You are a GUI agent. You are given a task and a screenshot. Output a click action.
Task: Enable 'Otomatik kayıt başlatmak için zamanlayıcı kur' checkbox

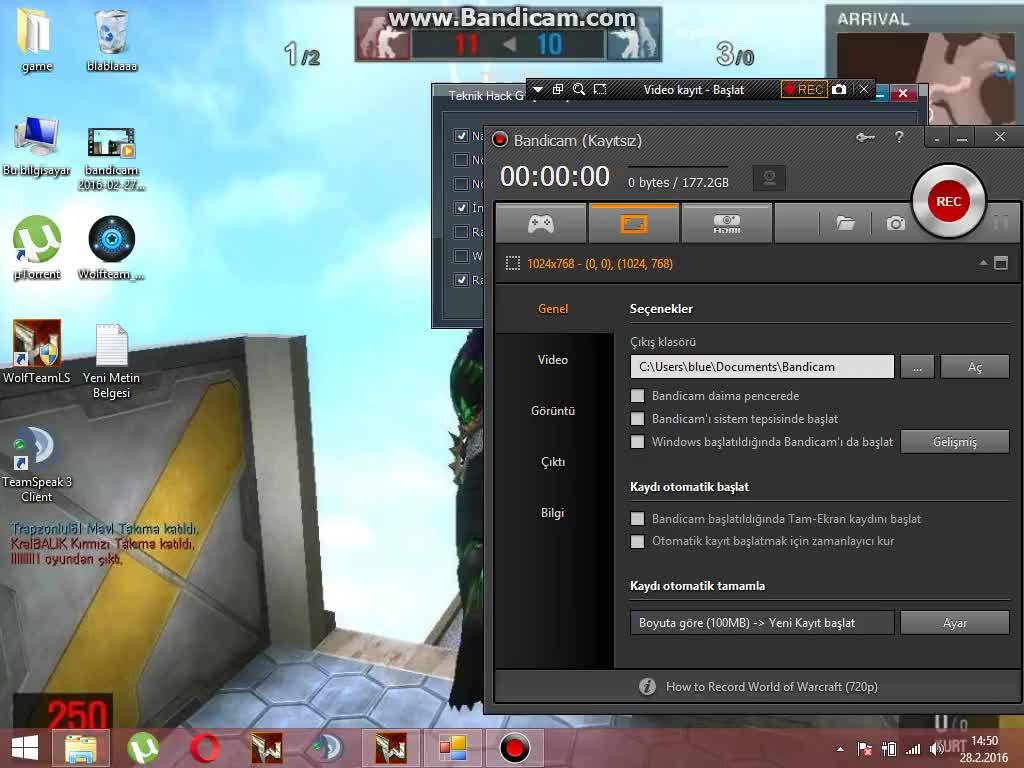point(637,541)
